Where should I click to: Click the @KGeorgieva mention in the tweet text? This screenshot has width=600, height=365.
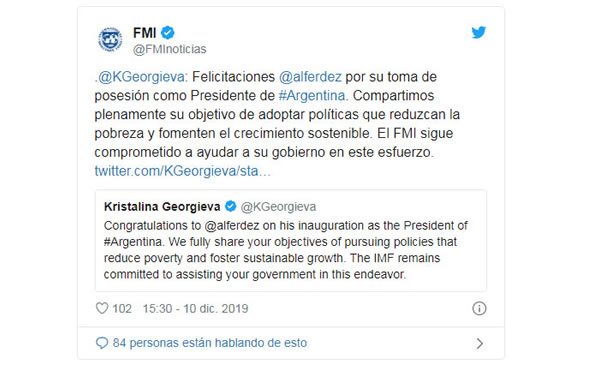click(x=141, y=77)
